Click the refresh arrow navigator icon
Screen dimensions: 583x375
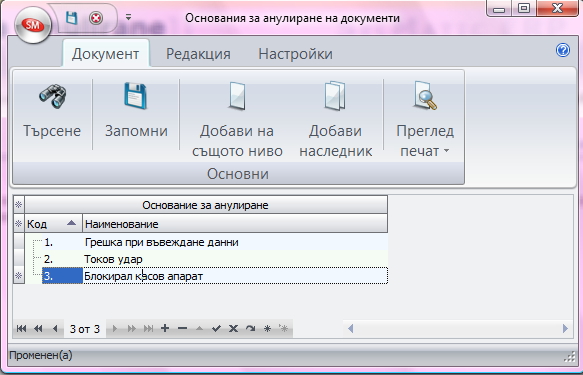250,329
